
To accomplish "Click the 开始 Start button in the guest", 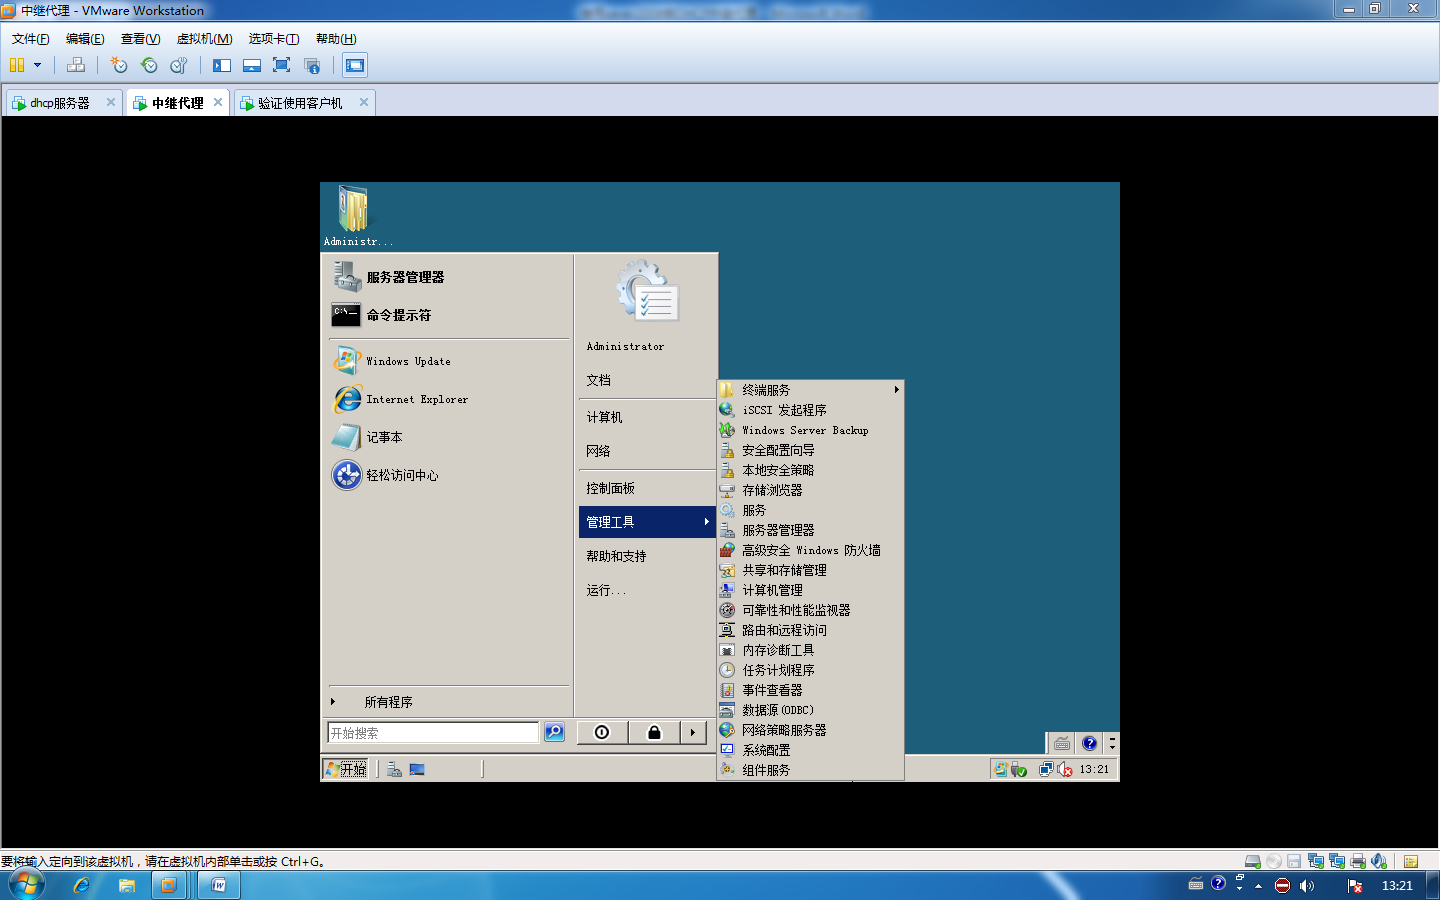I will [346, 769].
